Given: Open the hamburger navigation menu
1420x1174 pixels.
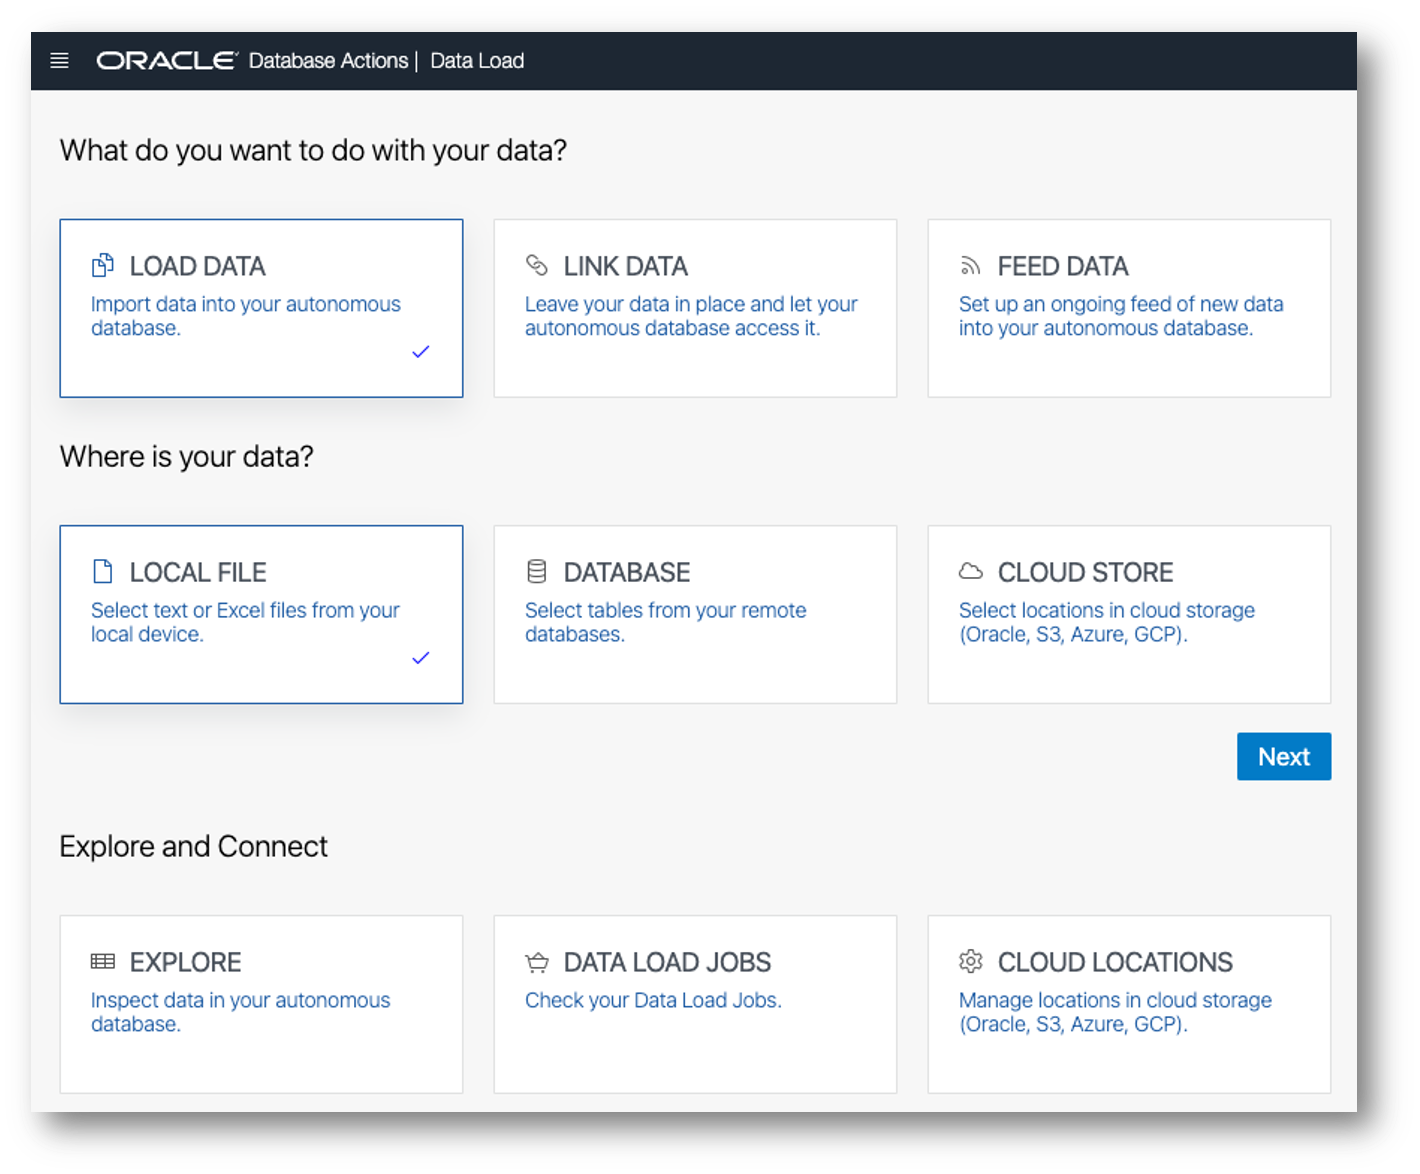Looking at the screenshot, I should coord(60,61).
